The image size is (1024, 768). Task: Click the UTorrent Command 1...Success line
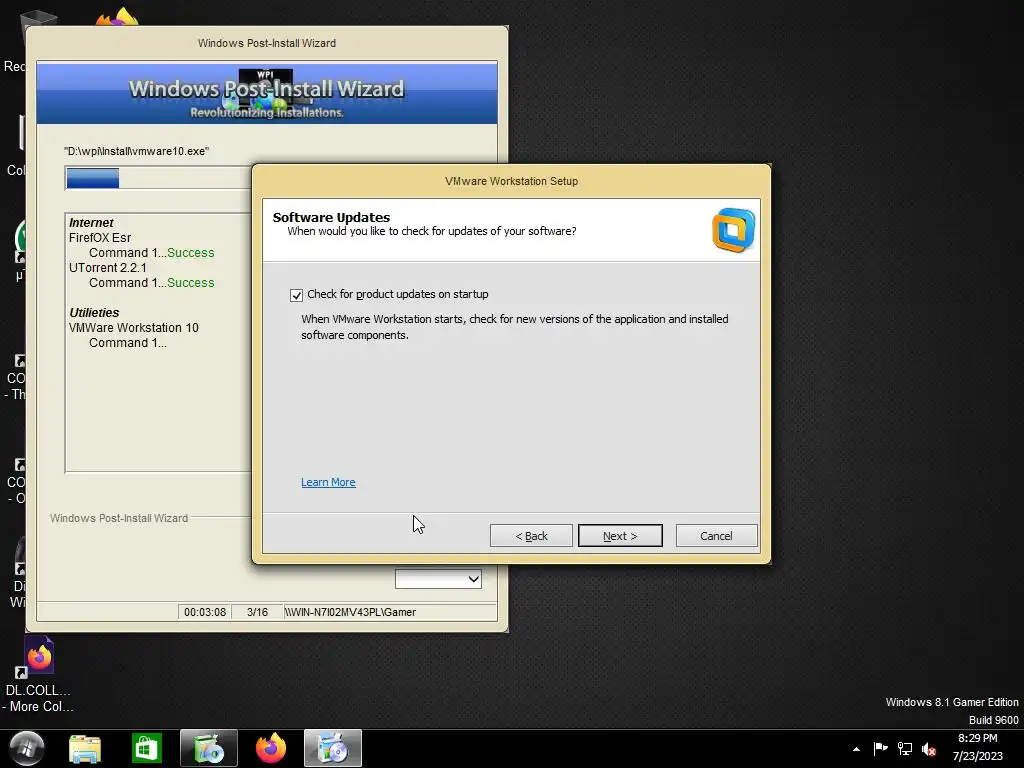pos(152,283)
